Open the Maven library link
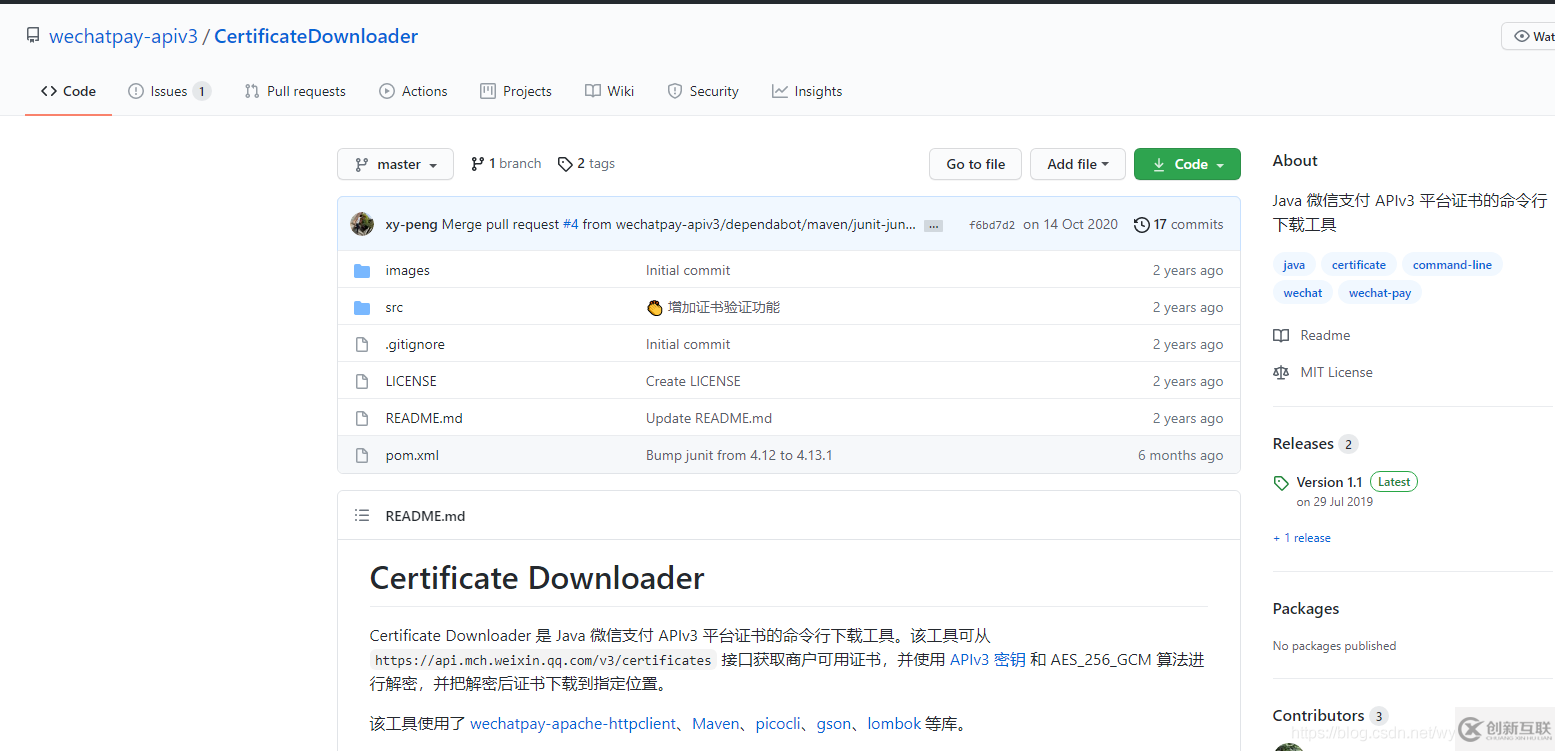1555x751 pixels. pos(716,724)
